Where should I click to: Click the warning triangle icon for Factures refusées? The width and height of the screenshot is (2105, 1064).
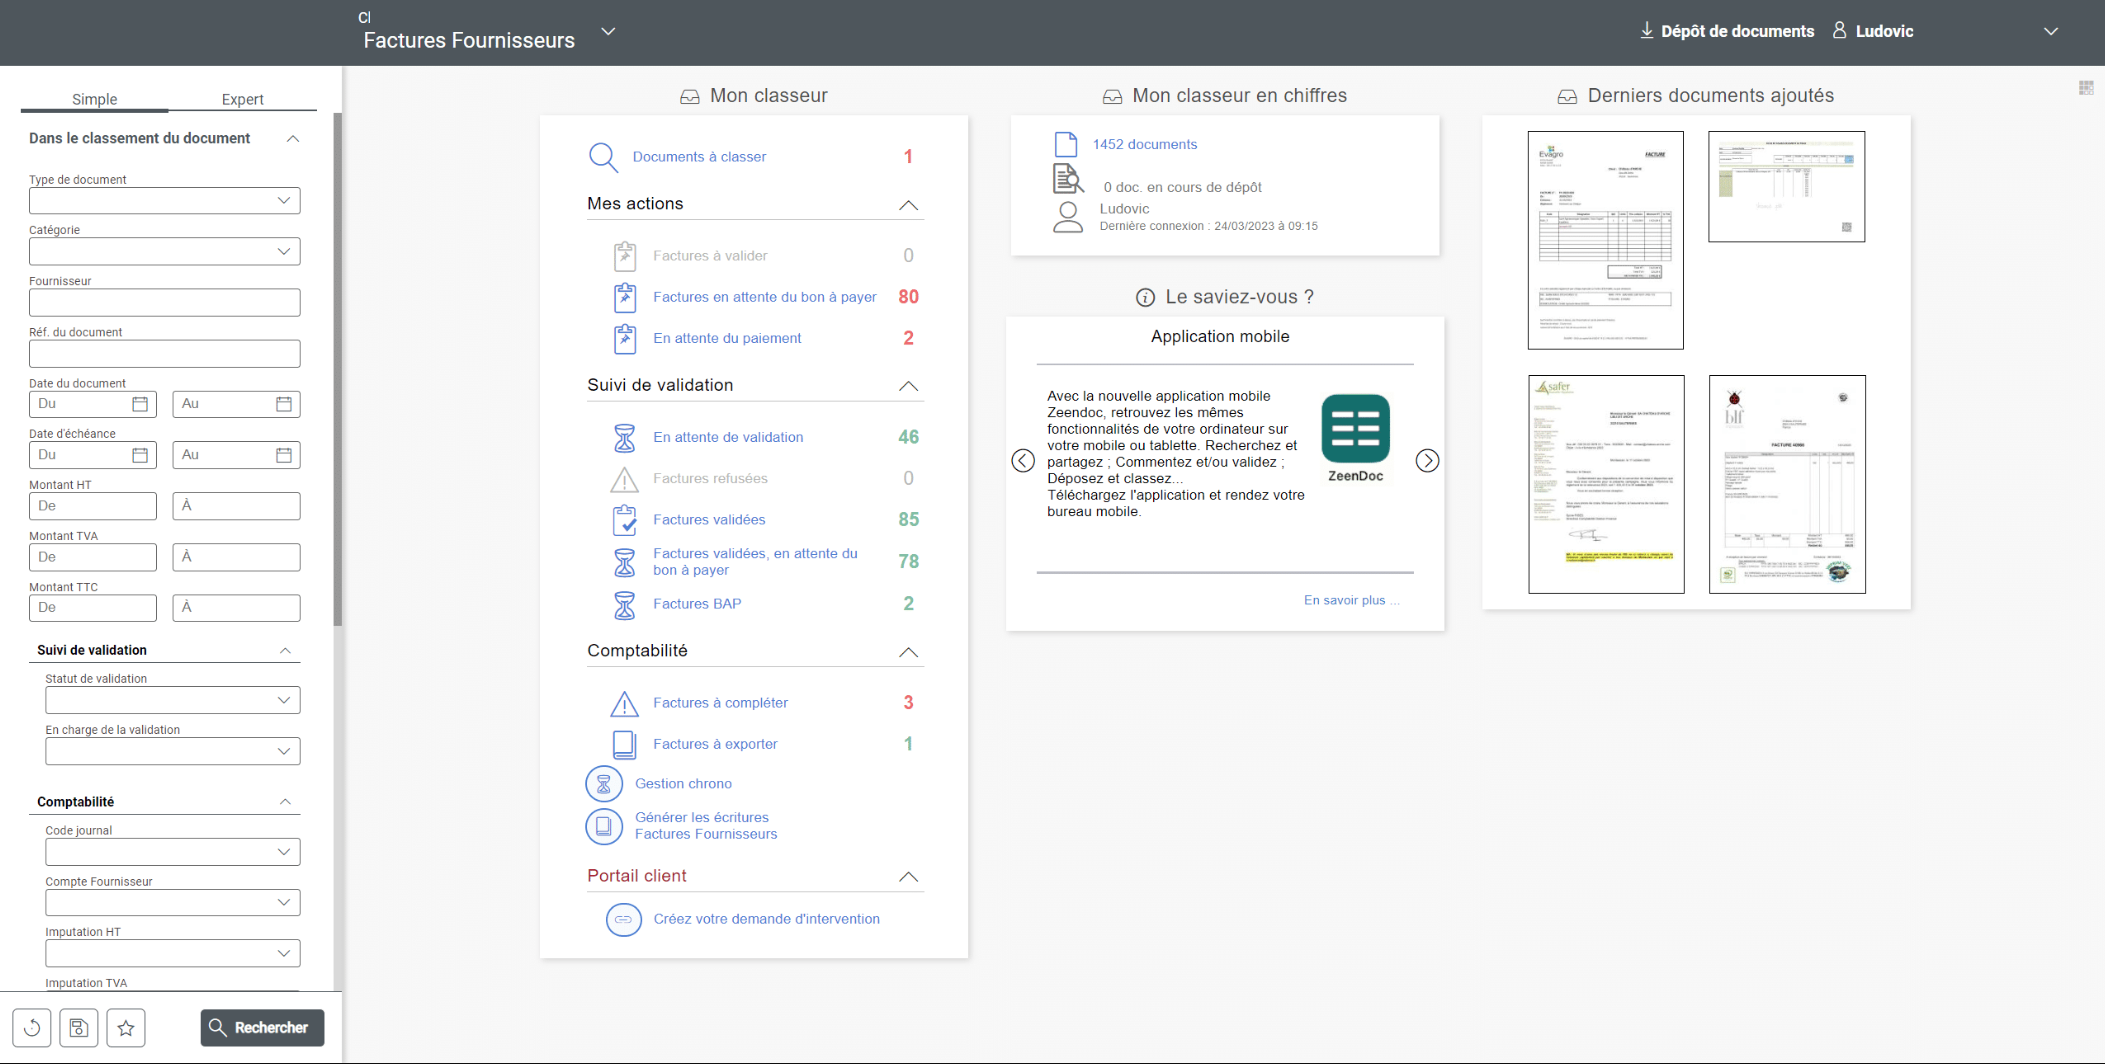point(625,479)
